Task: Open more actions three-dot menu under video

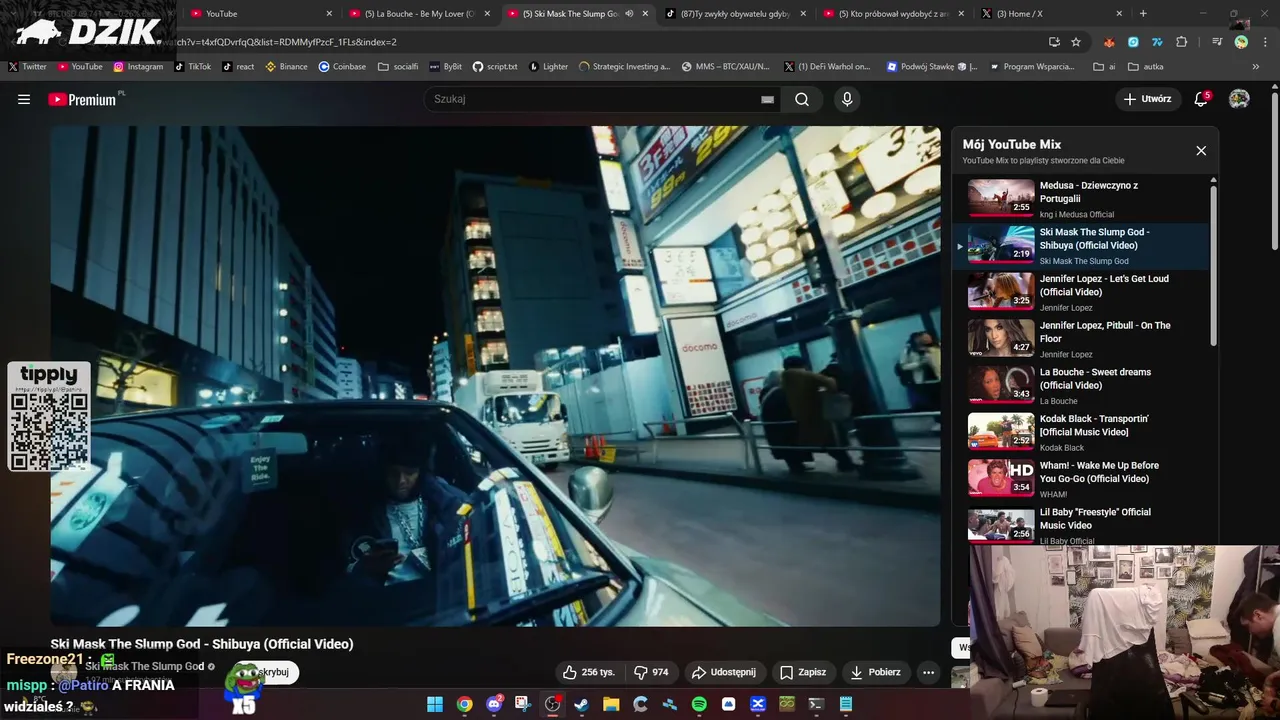Action: [x=928, y=672]
